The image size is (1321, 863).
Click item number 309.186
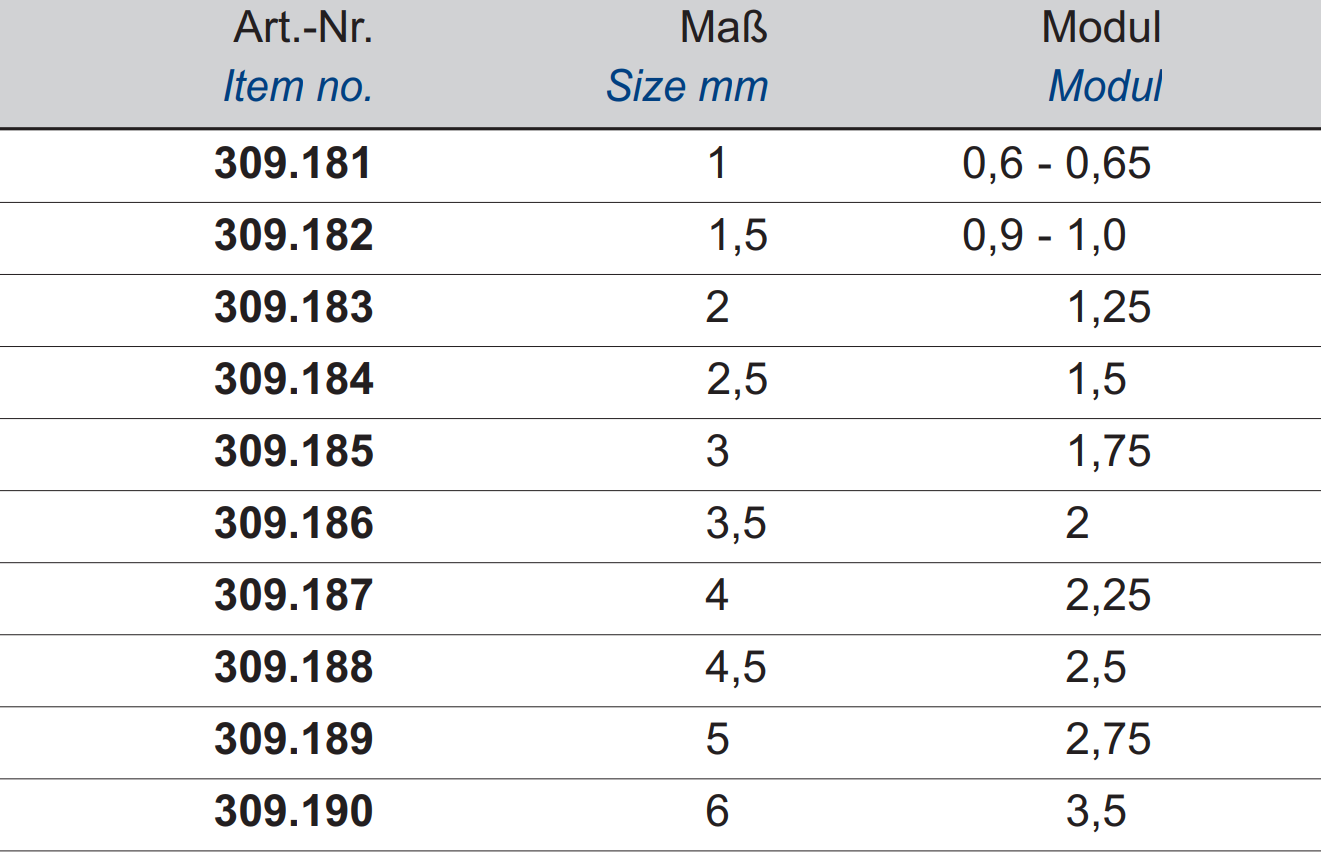pyautogui.click(x=293, y=524)
